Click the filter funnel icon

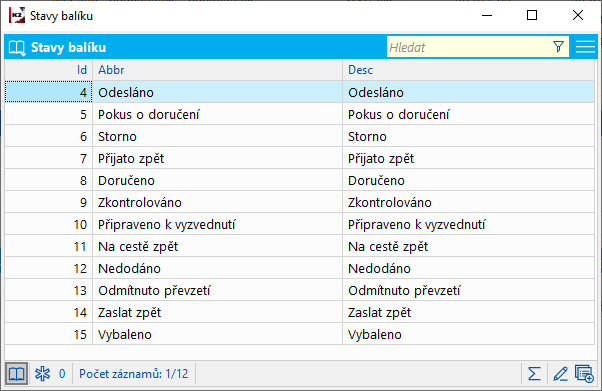pyautogui.click(x=559, y=47)
